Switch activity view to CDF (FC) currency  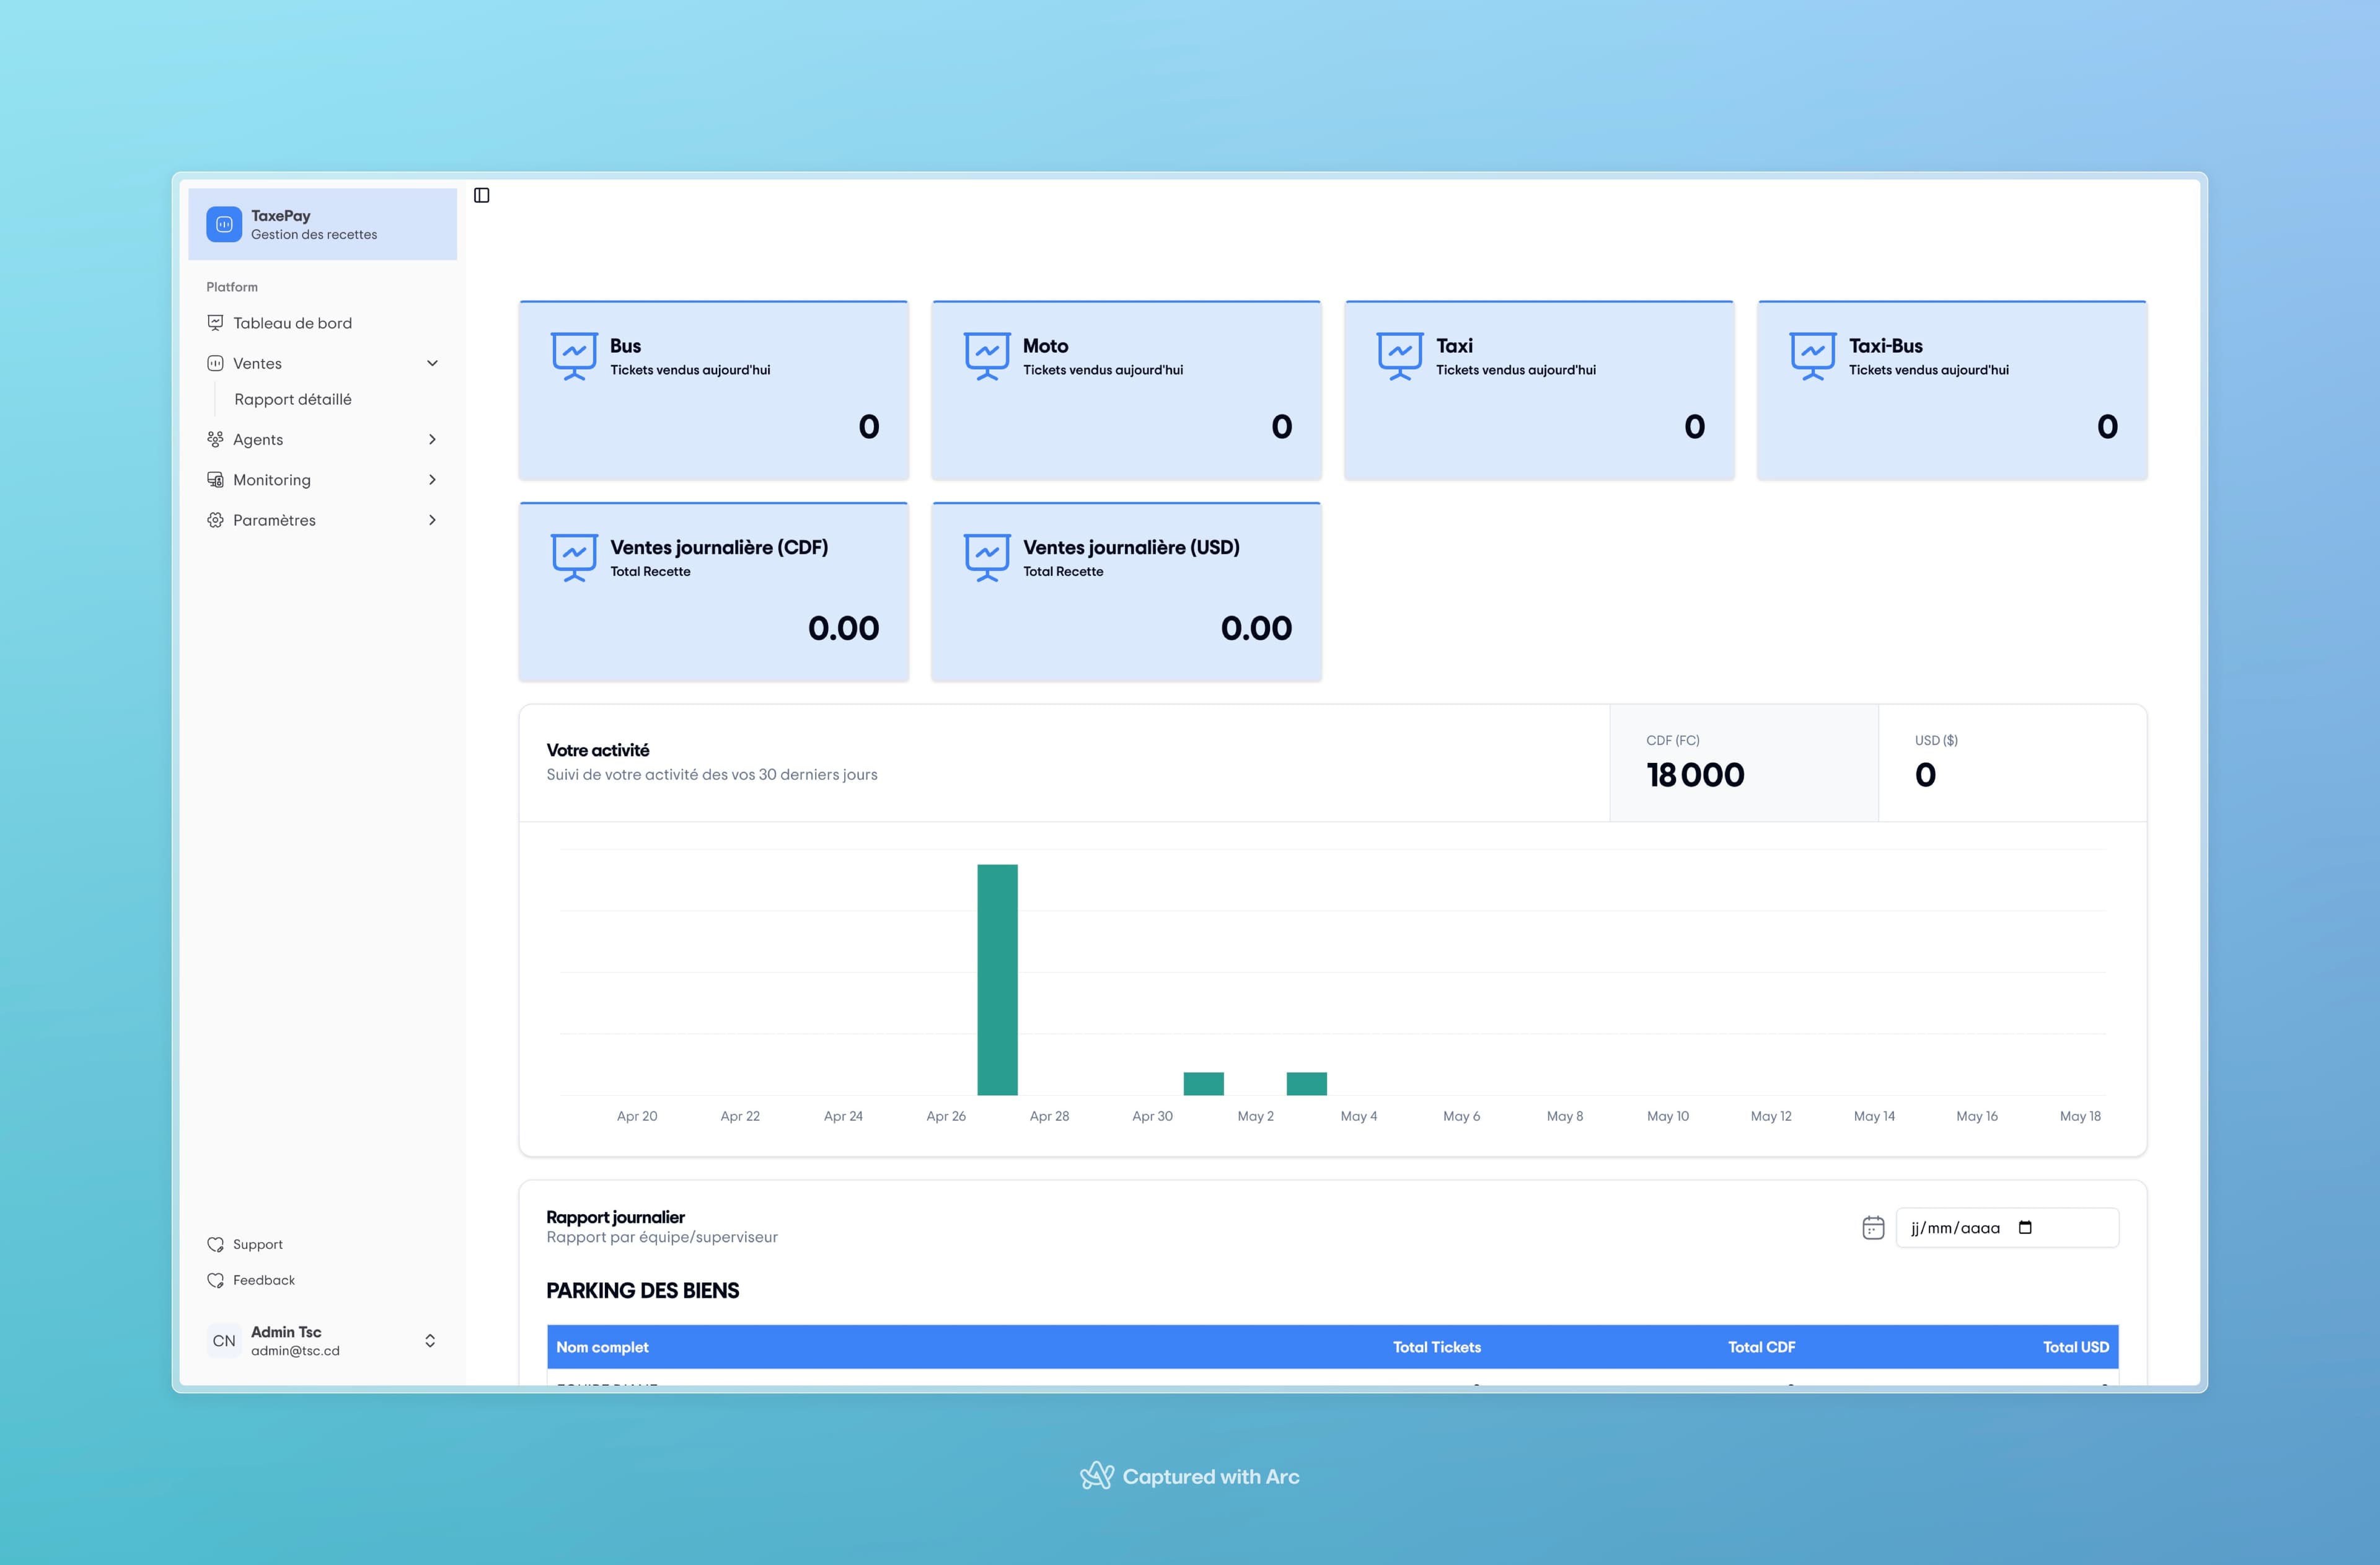tap(1743, 763)
